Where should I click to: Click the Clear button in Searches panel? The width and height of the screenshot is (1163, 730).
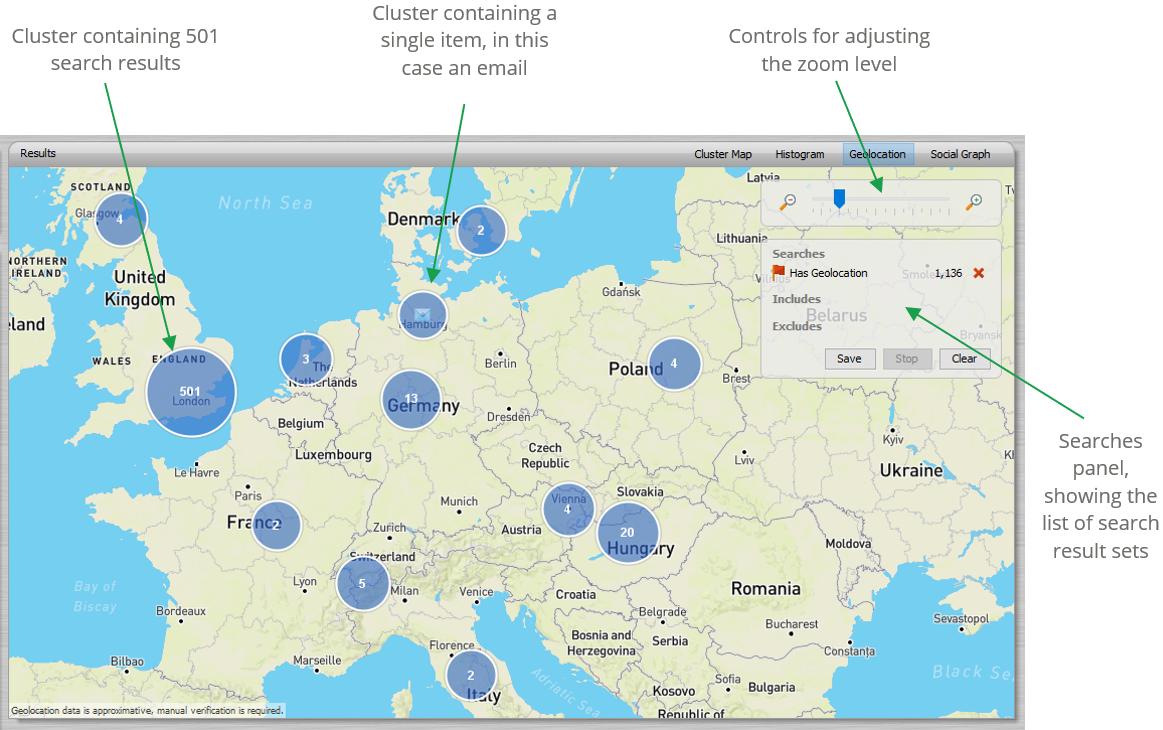964,359
